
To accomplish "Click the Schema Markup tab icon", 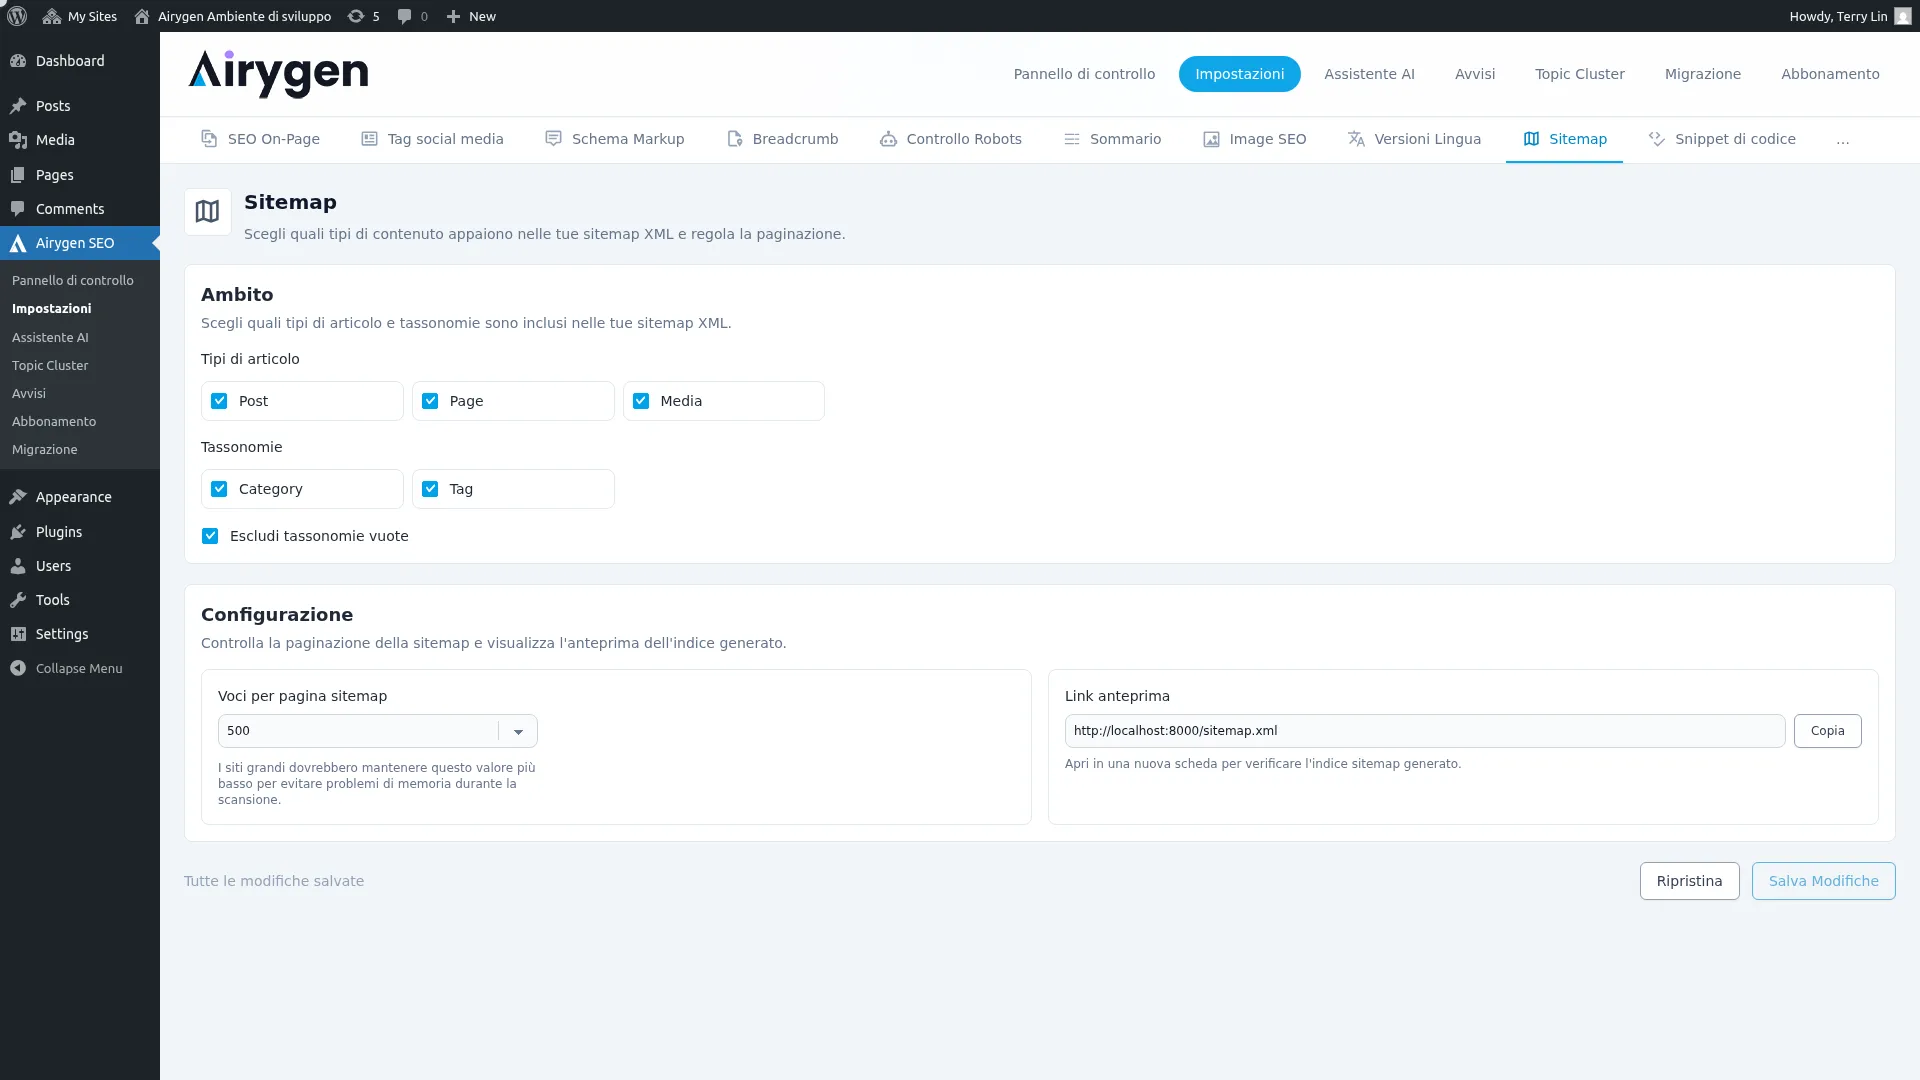I will (553, 139).
